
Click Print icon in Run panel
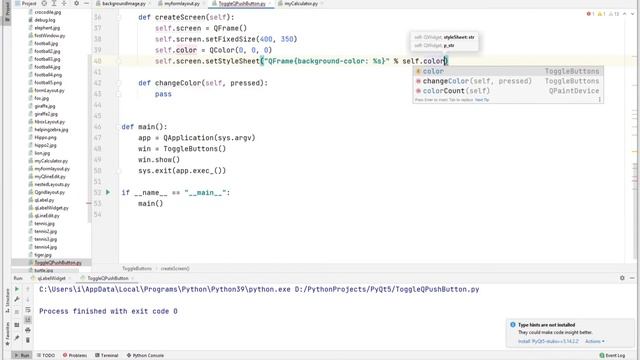click(28, 330)
